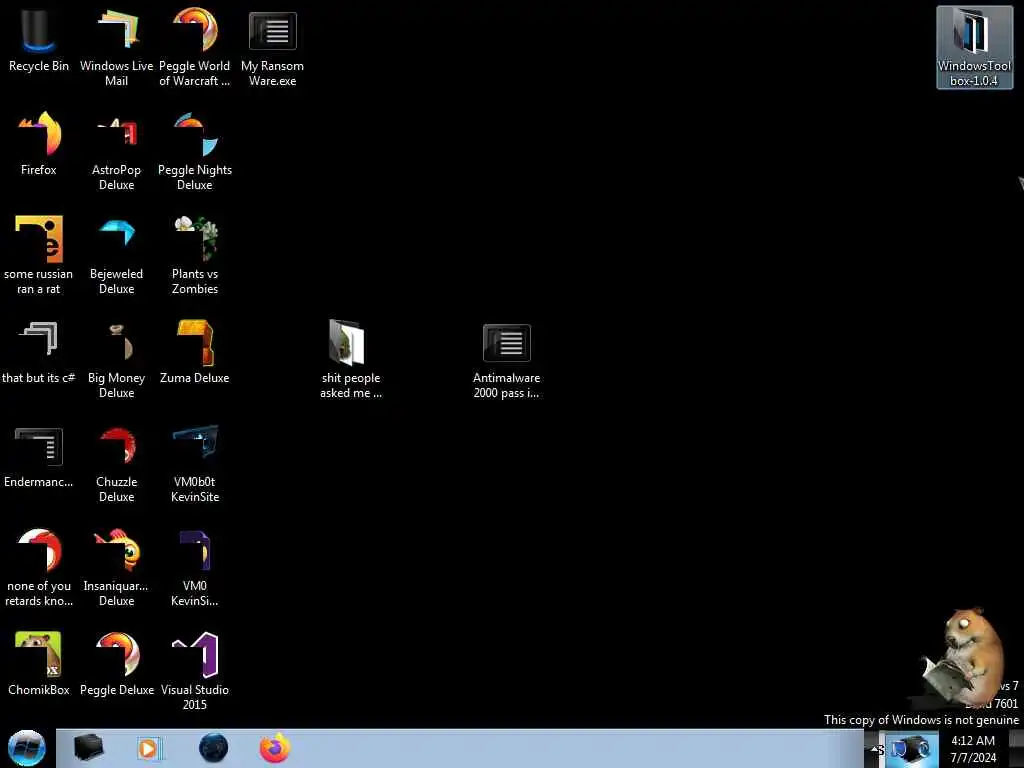Open the dark globe taskbar icon

tap(214, 748)
